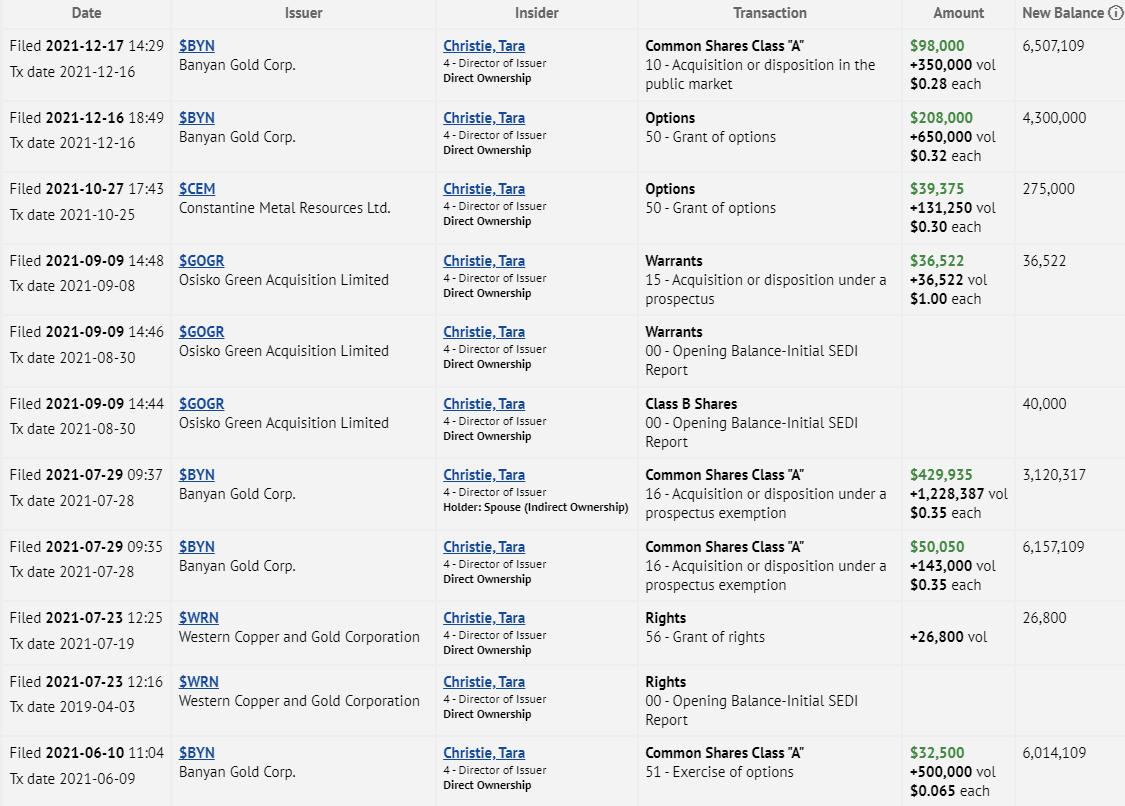Select the $32,500 amount value
The height and width of the screenshot is (806, 1125).
coord(937,752)
